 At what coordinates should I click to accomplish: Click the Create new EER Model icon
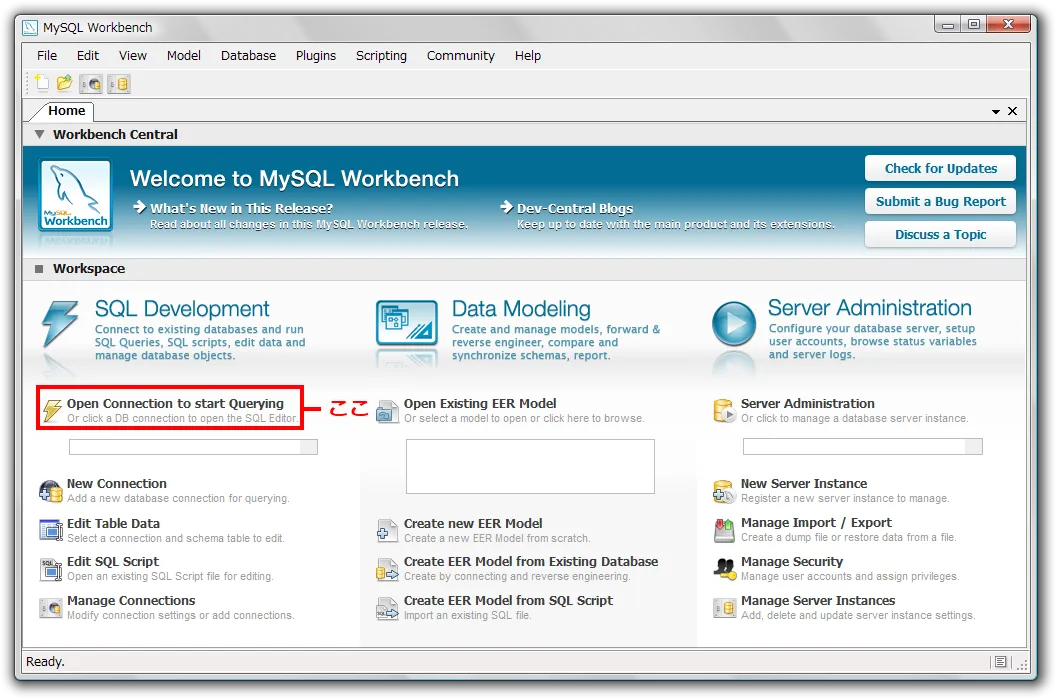point(387,530)
